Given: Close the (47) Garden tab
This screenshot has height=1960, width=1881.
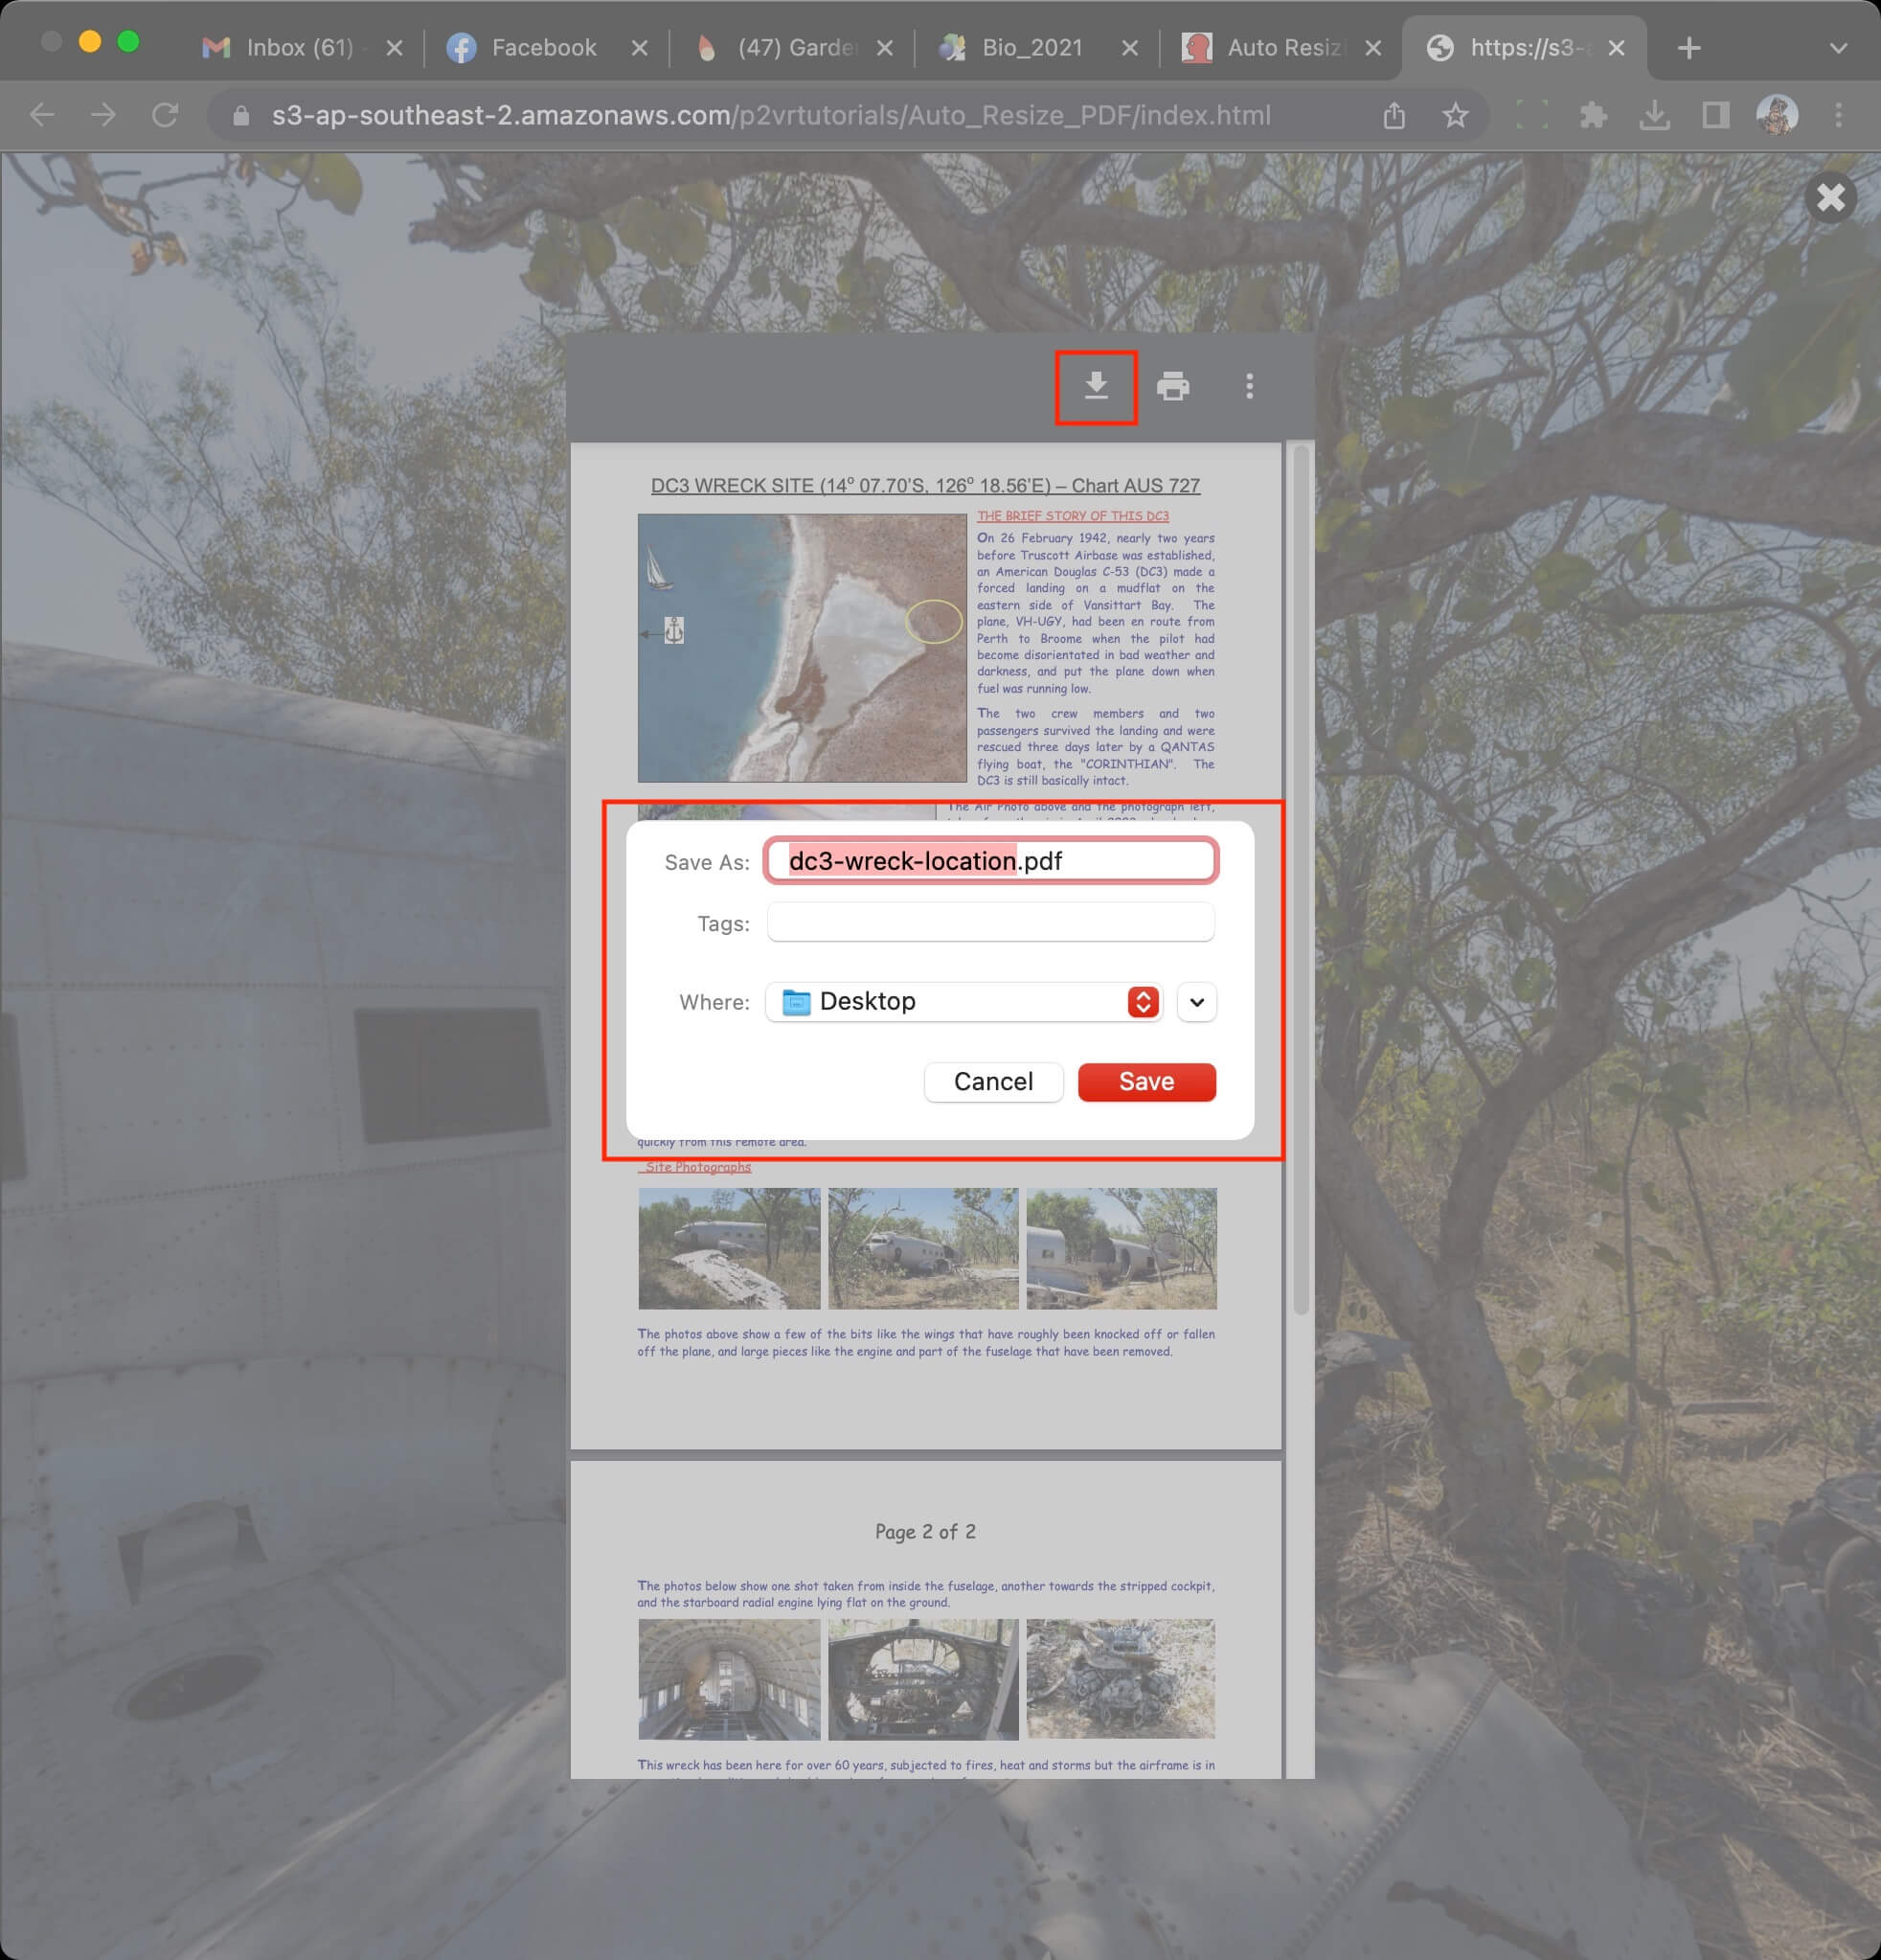Looking at the screenshot, I should (884, 47).
